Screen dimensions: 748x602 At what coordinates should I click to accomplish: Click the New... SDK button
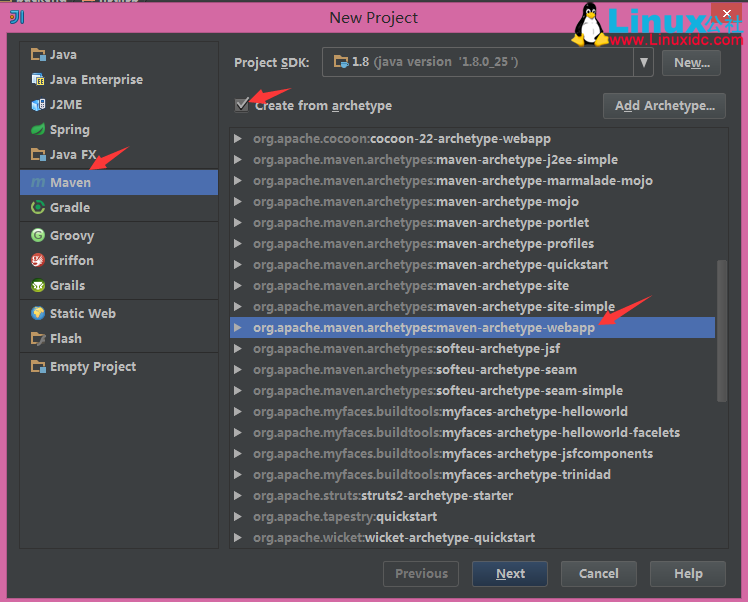pos(691,62)
